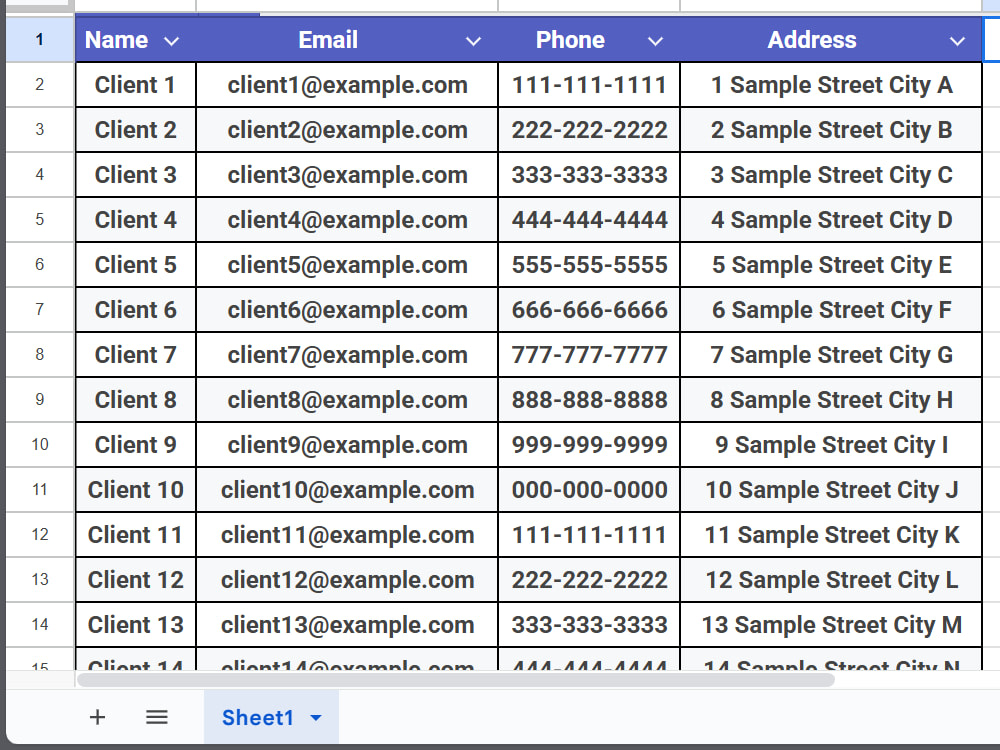Select cell Client 4
Screen dimensions: 1000x750
point(135,219)
